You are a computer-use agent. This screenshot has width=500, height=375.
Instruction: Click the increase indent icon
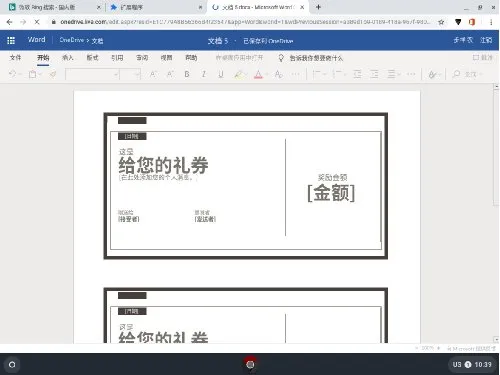[x=374, y=74]
